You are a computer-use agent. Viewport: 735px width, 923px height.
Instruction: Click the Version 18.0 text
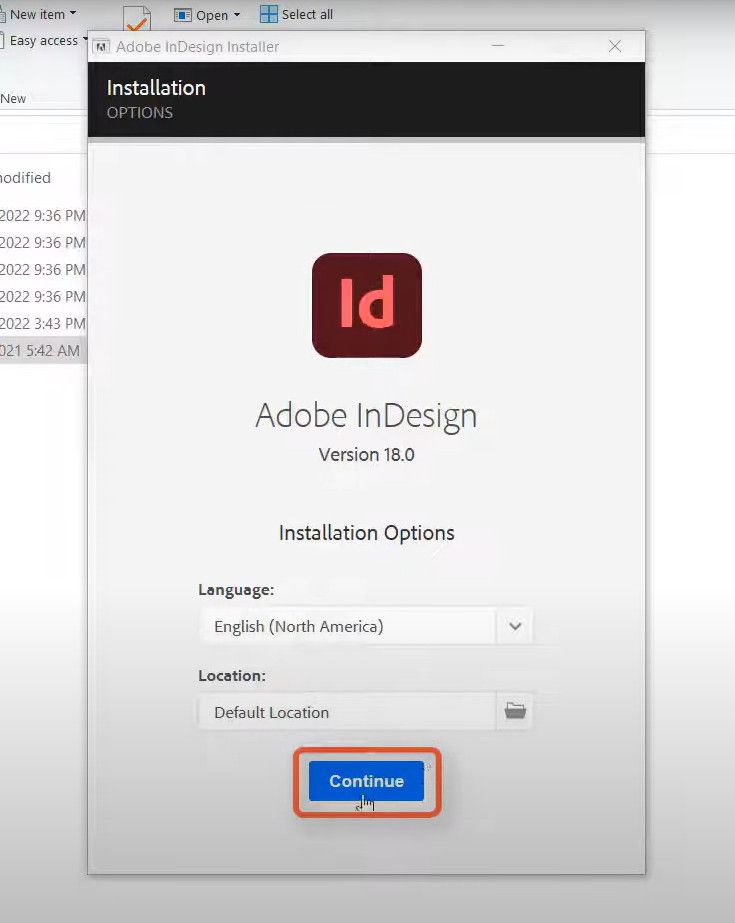(367, 454)
